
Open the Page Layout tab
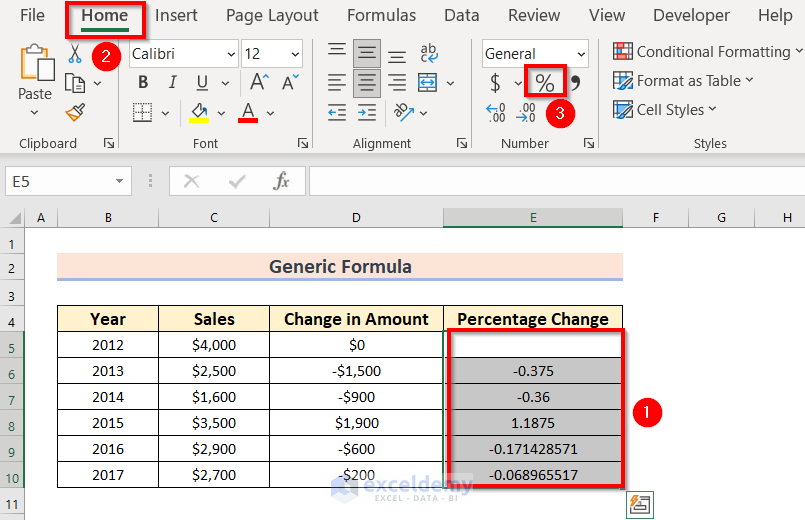click(x=272, y=15)
